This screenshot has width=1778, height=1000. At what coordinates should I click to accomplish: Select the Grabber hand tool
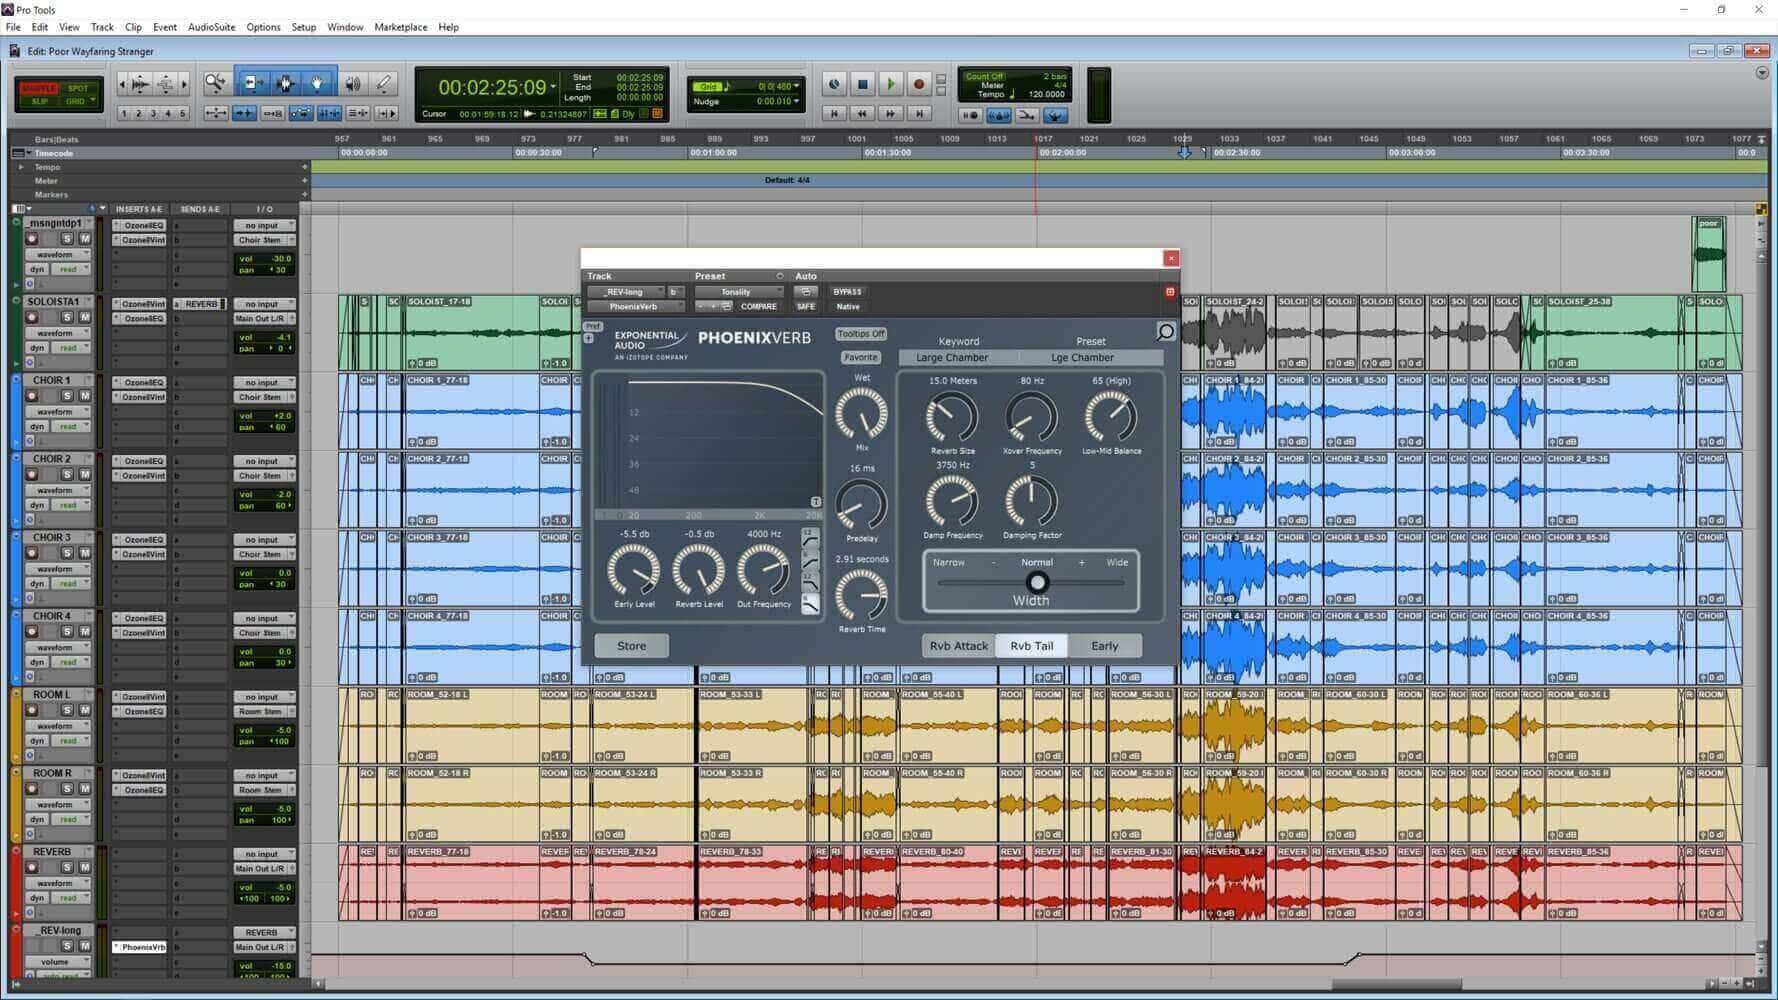click(317, 84)
